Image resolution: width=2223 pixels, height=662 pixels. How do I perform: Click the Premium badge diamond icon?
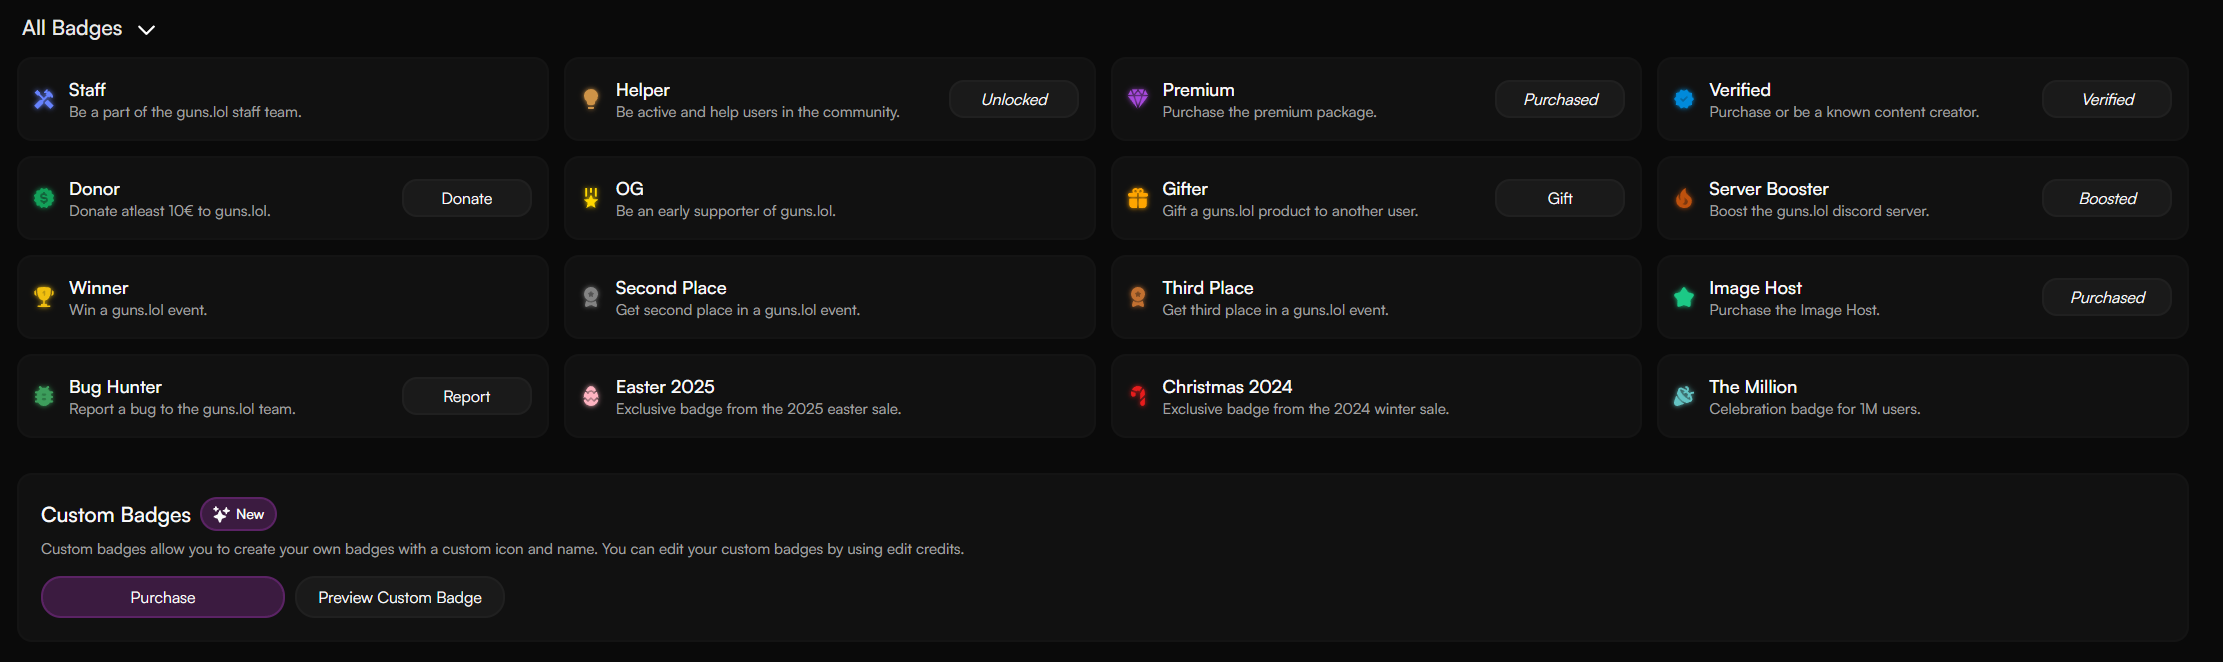click(x=1138, y=98)
